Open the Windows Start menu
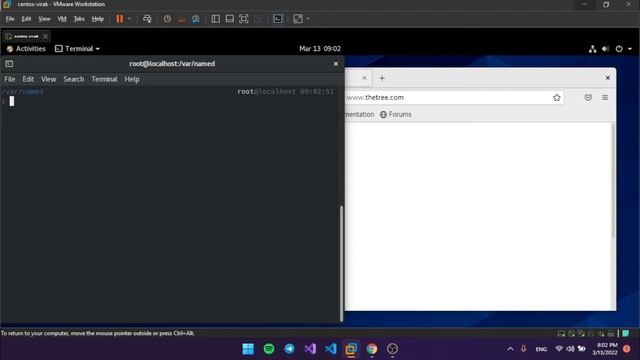Image resolution: width=640 pixels, height=360 pixels. [x=248, y=349]
